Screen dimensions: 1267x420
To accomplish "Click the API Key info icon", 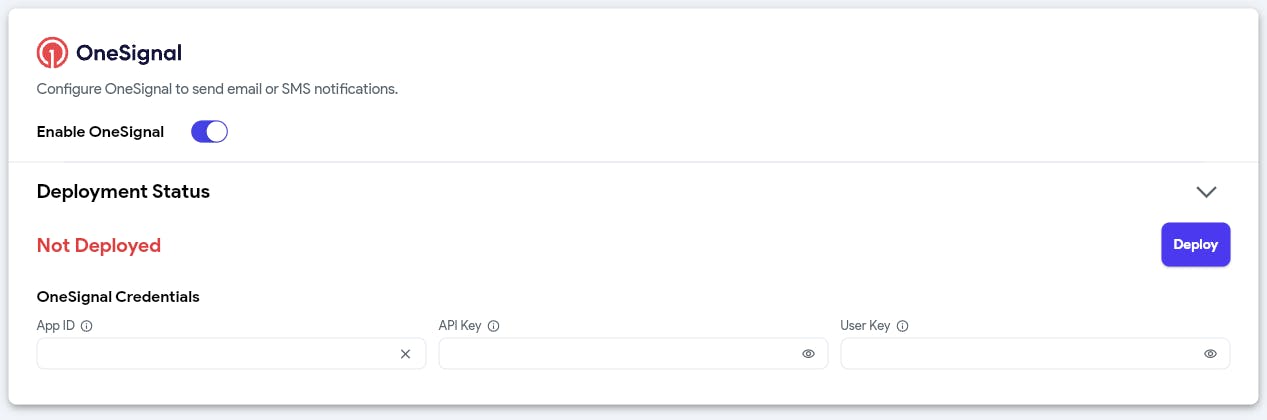I will point(493,326).
